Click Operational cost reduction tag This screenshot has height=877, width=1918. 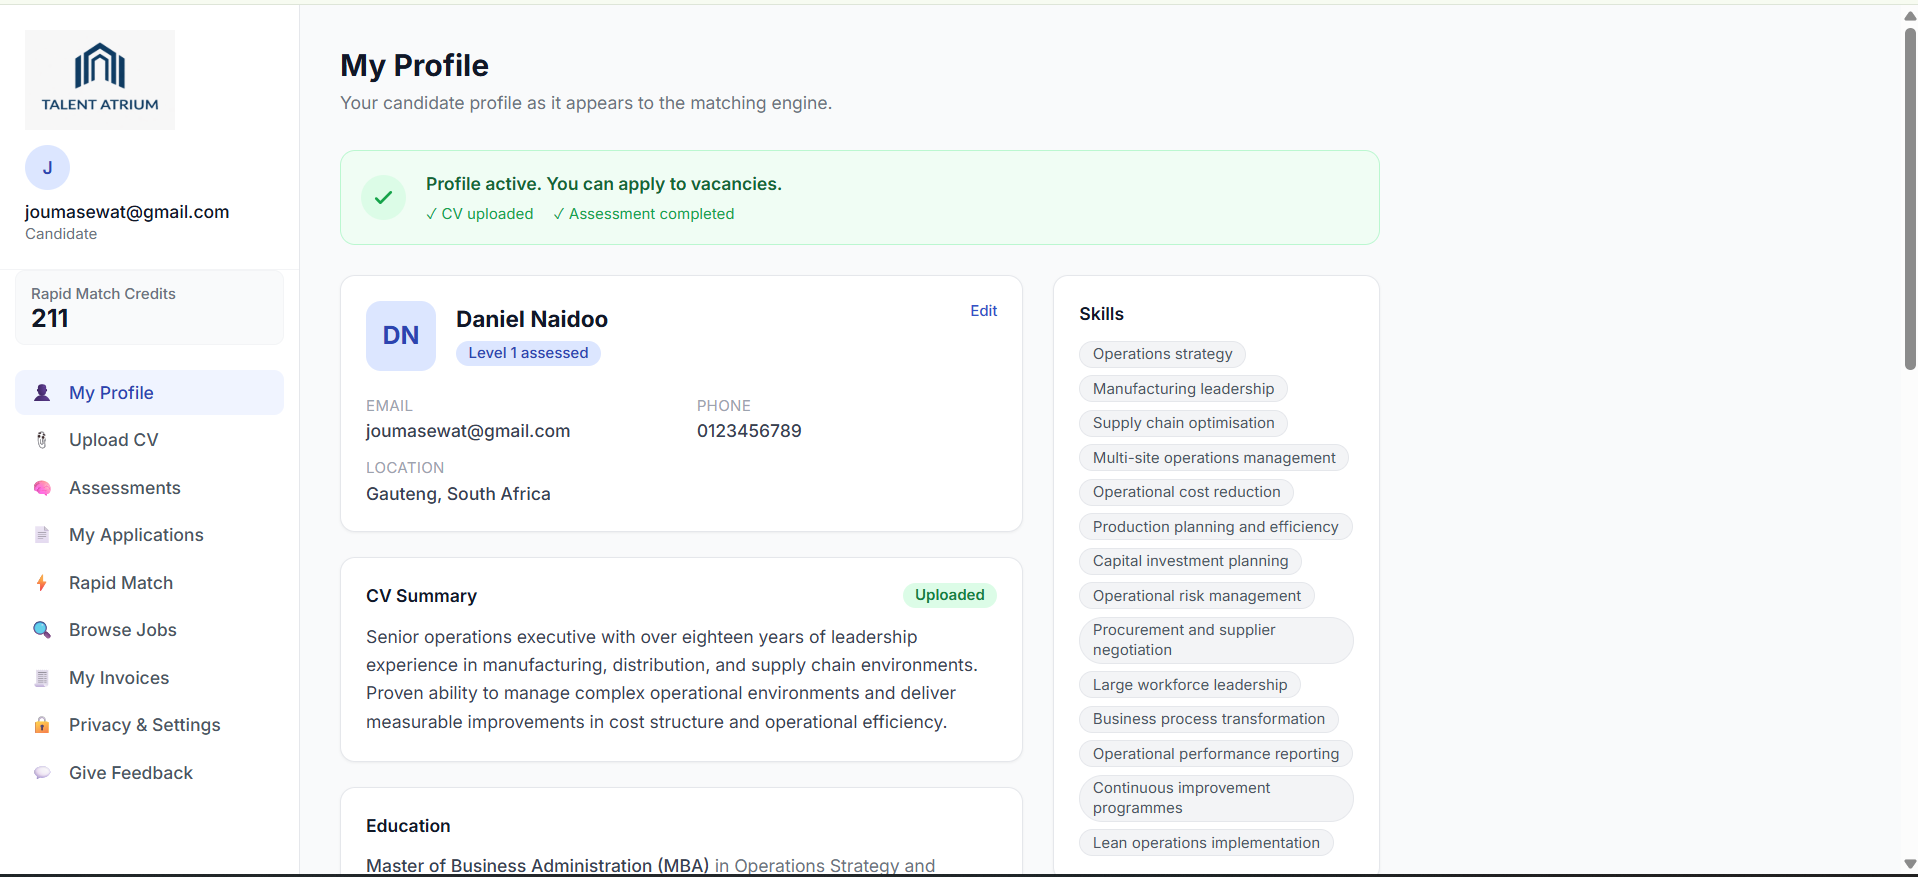tap(1186, 492)
